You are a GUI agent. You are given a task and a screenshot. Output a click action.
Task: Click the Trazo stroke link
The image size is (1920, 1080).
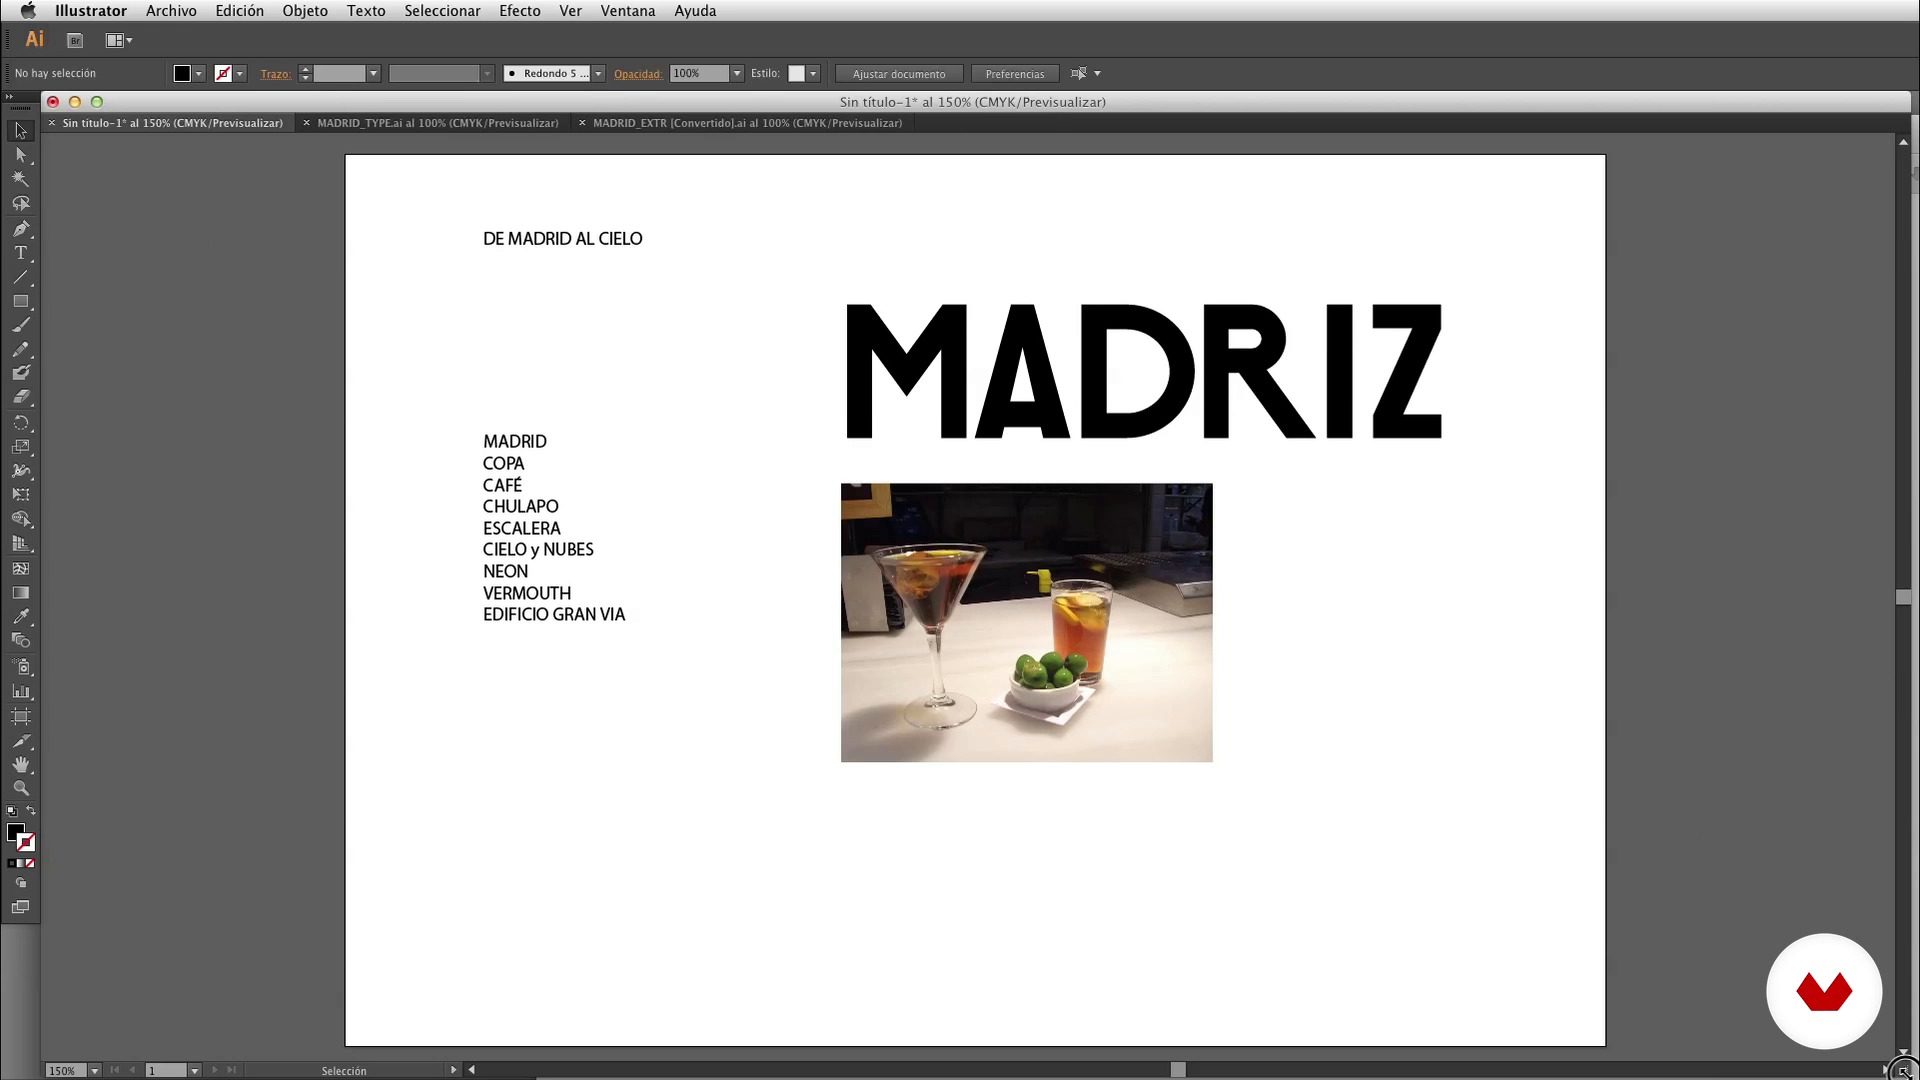point(275,74)
